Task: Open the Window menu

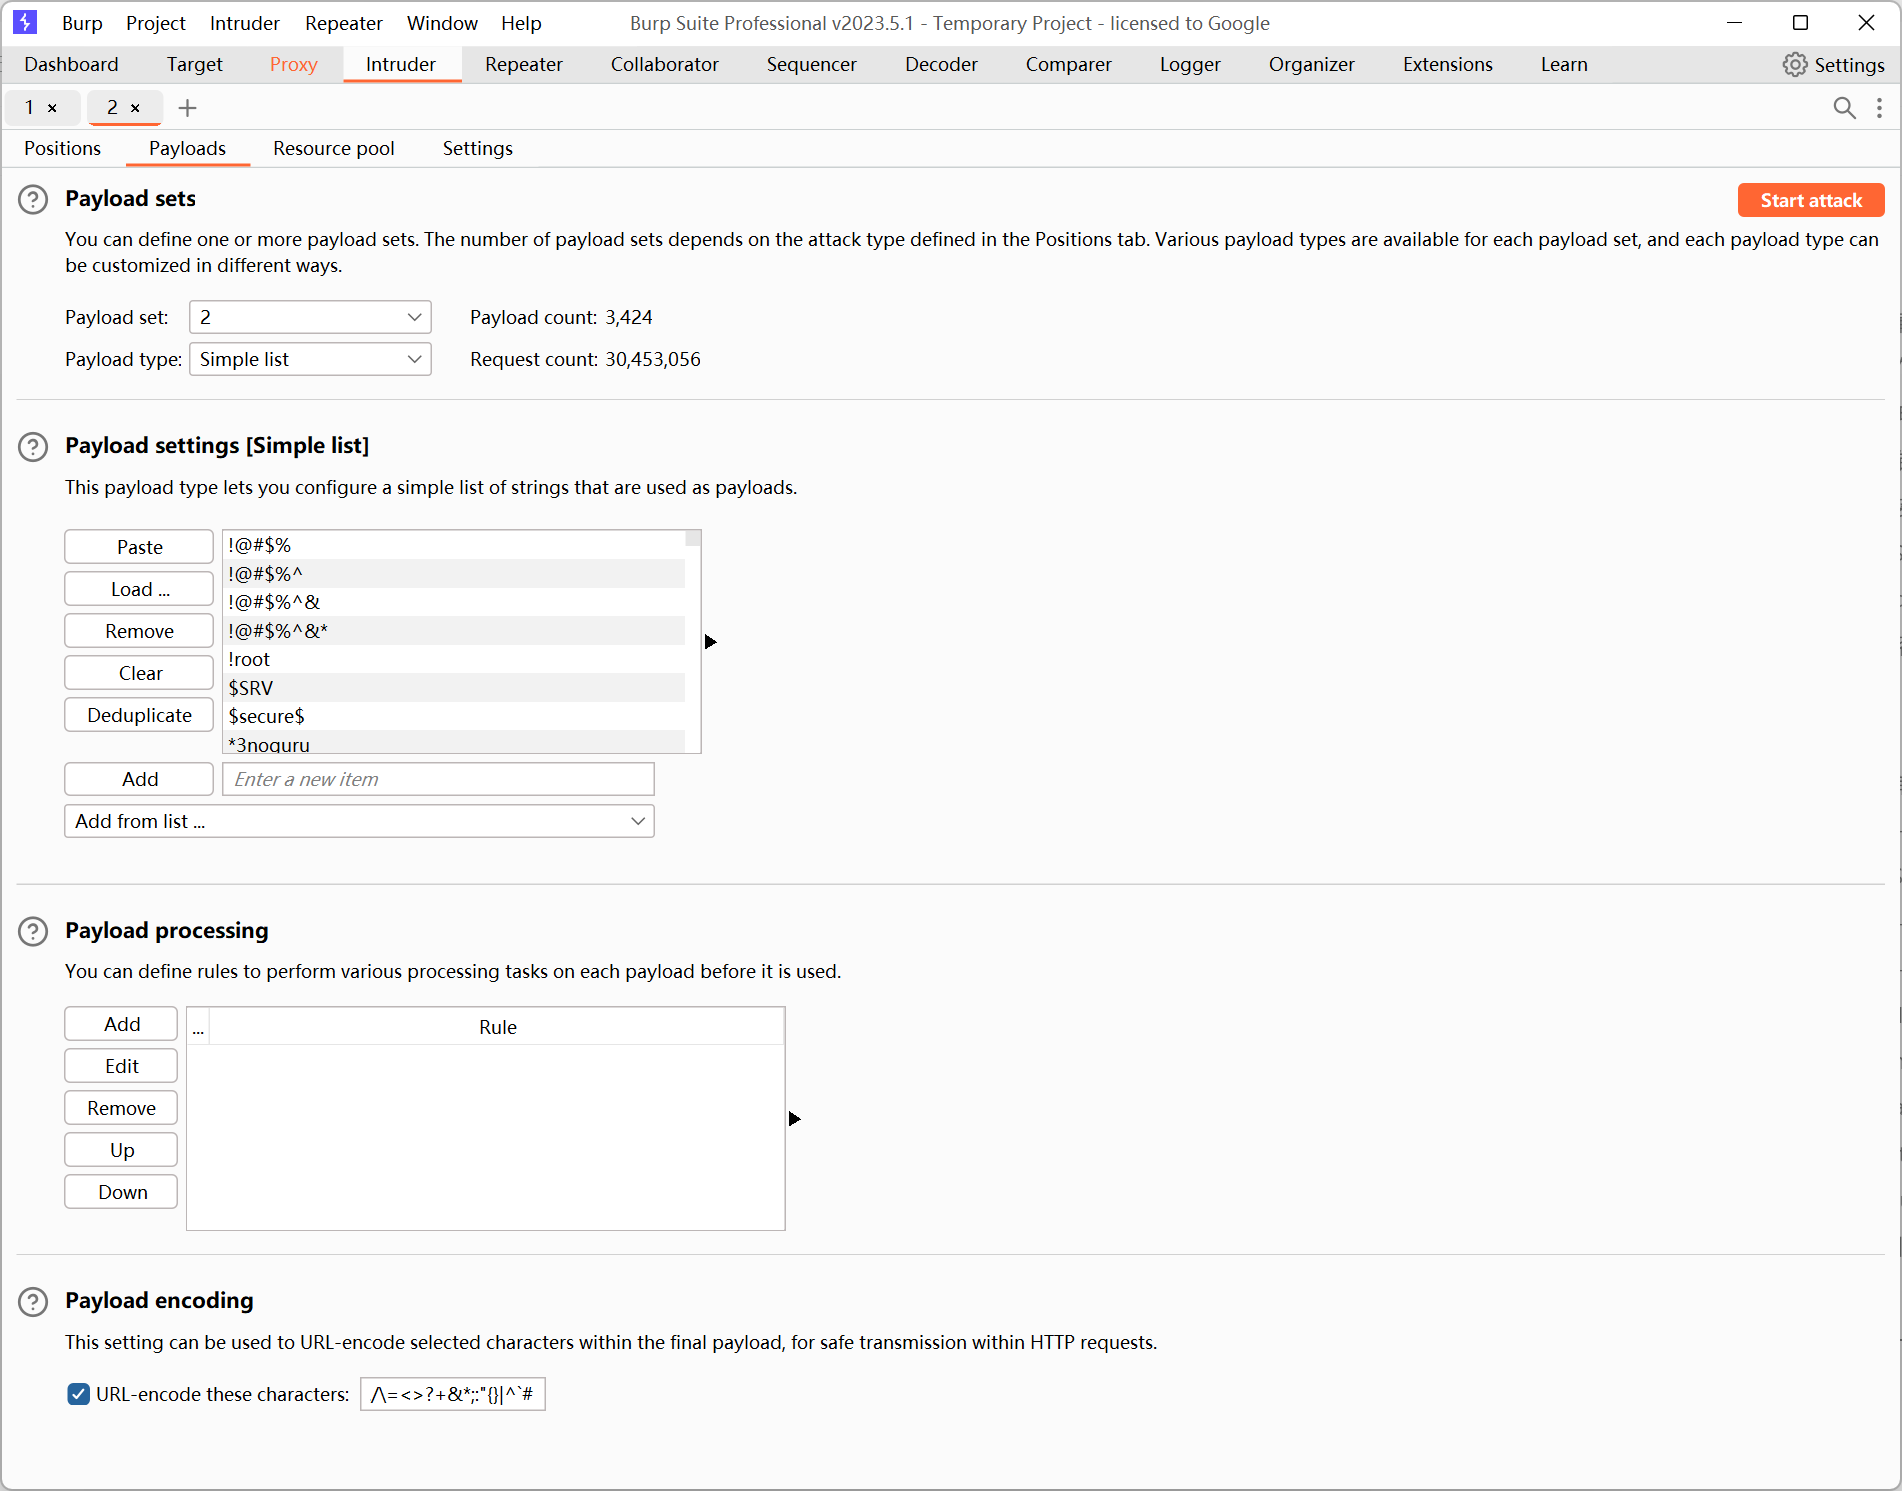Action: (442, 23)
